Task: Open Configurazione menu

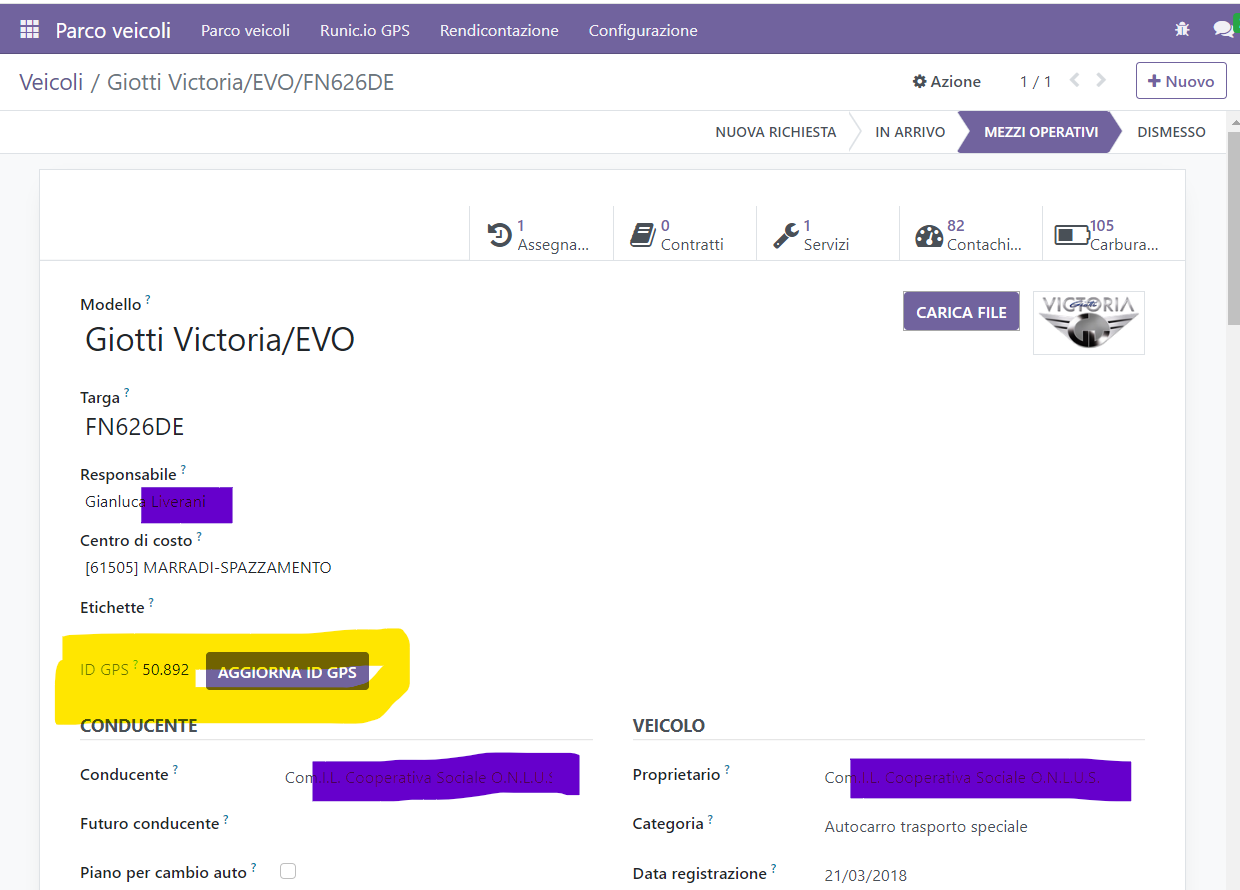Action: click(643, 30)
